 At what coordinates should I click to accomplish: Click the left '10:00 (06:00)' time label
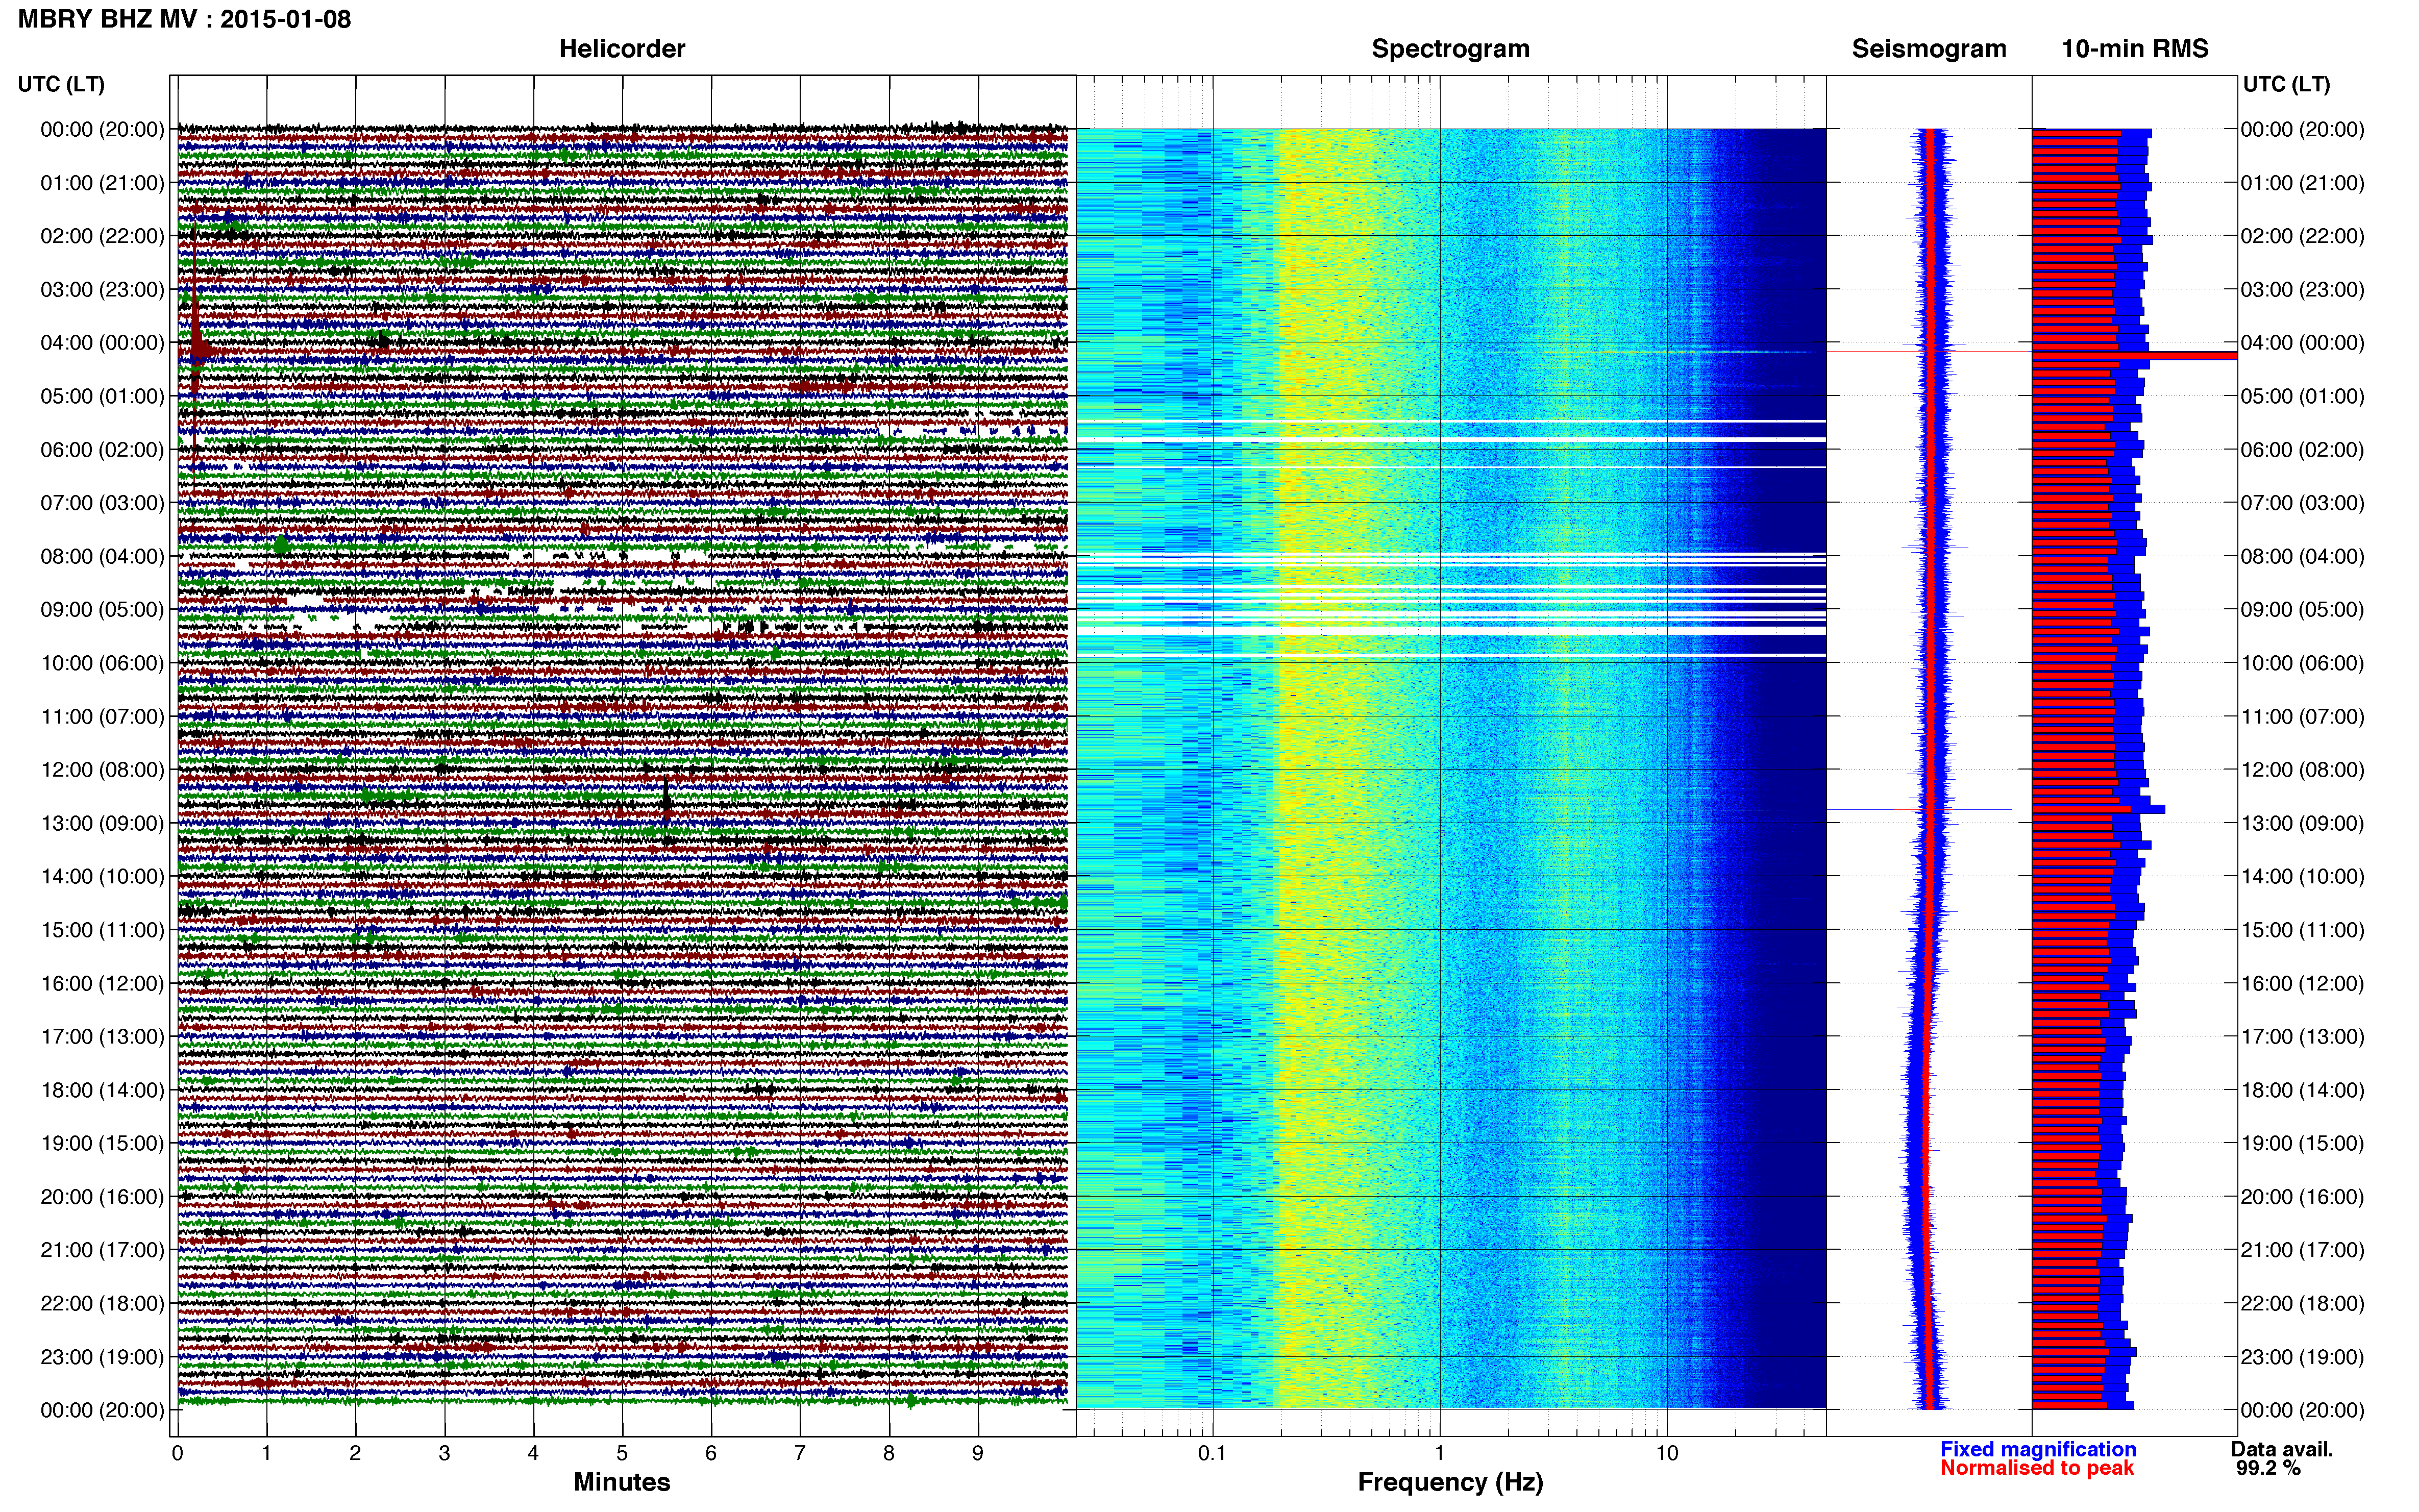(x=102, y=663)
